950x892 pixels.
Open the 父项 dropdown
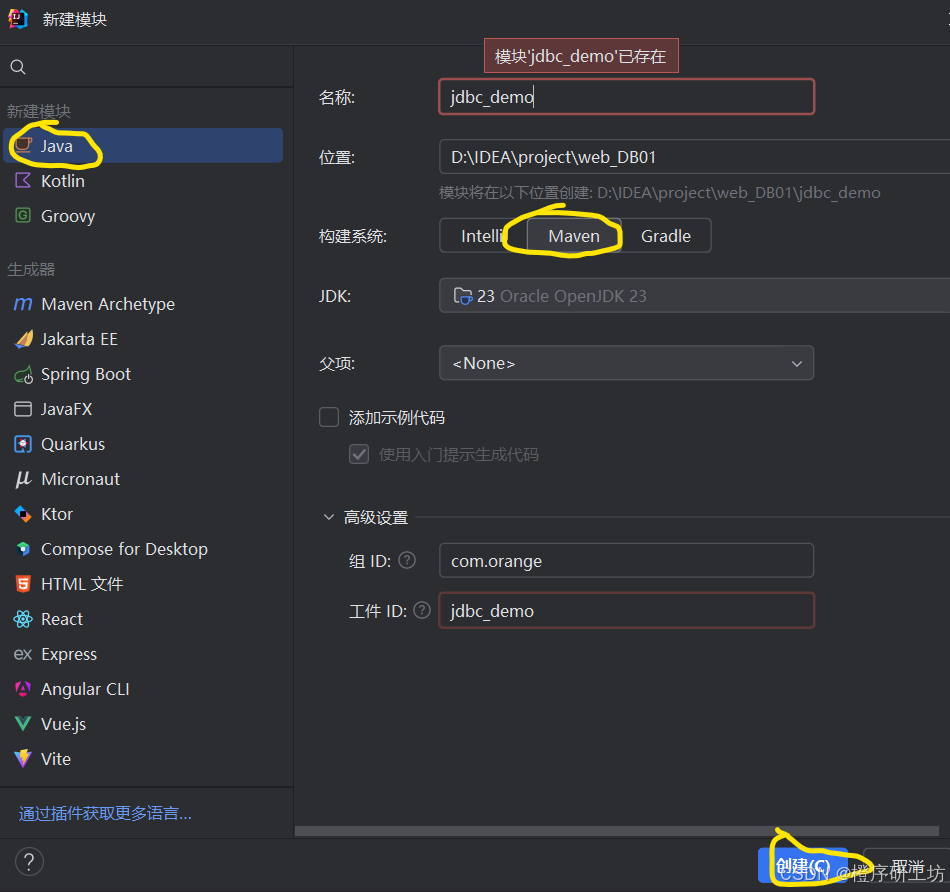(626, 363)
